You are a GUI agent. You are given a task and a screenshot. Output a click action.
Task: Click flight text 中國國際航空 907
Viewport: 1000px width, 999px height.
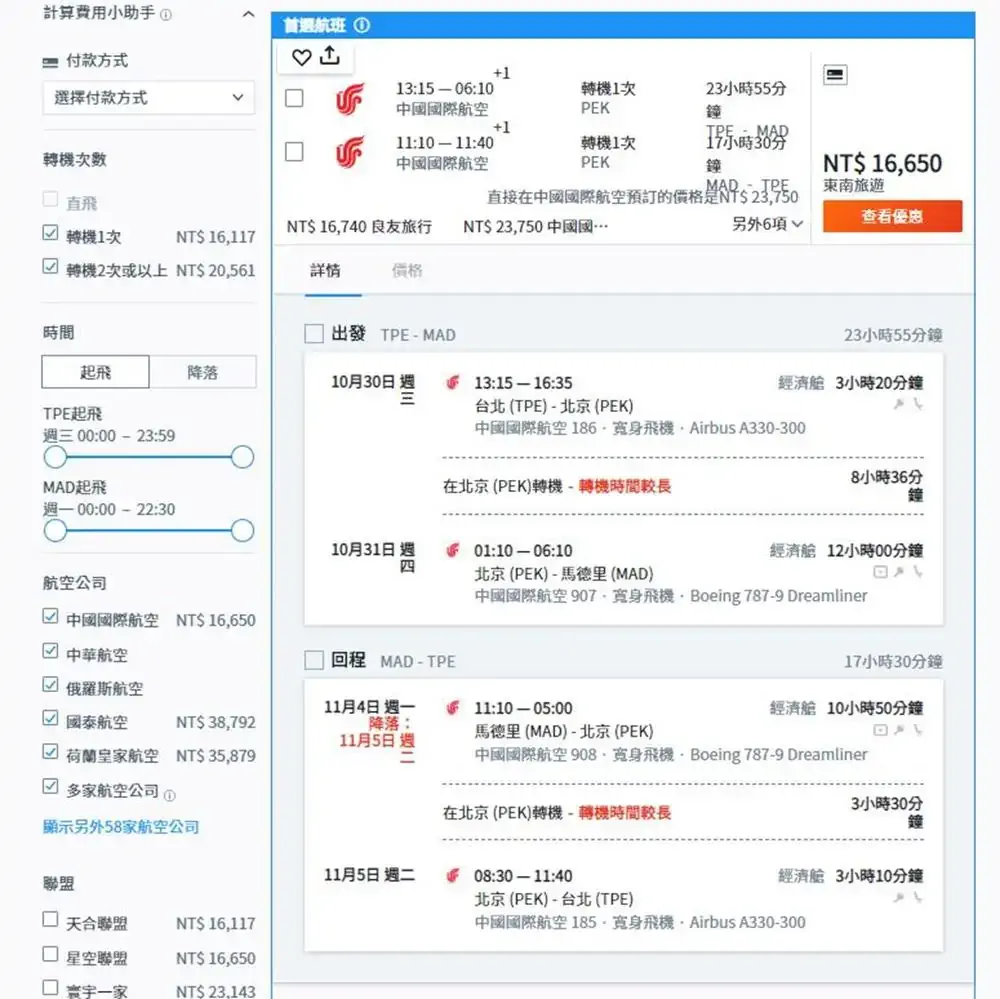[536, 596]
